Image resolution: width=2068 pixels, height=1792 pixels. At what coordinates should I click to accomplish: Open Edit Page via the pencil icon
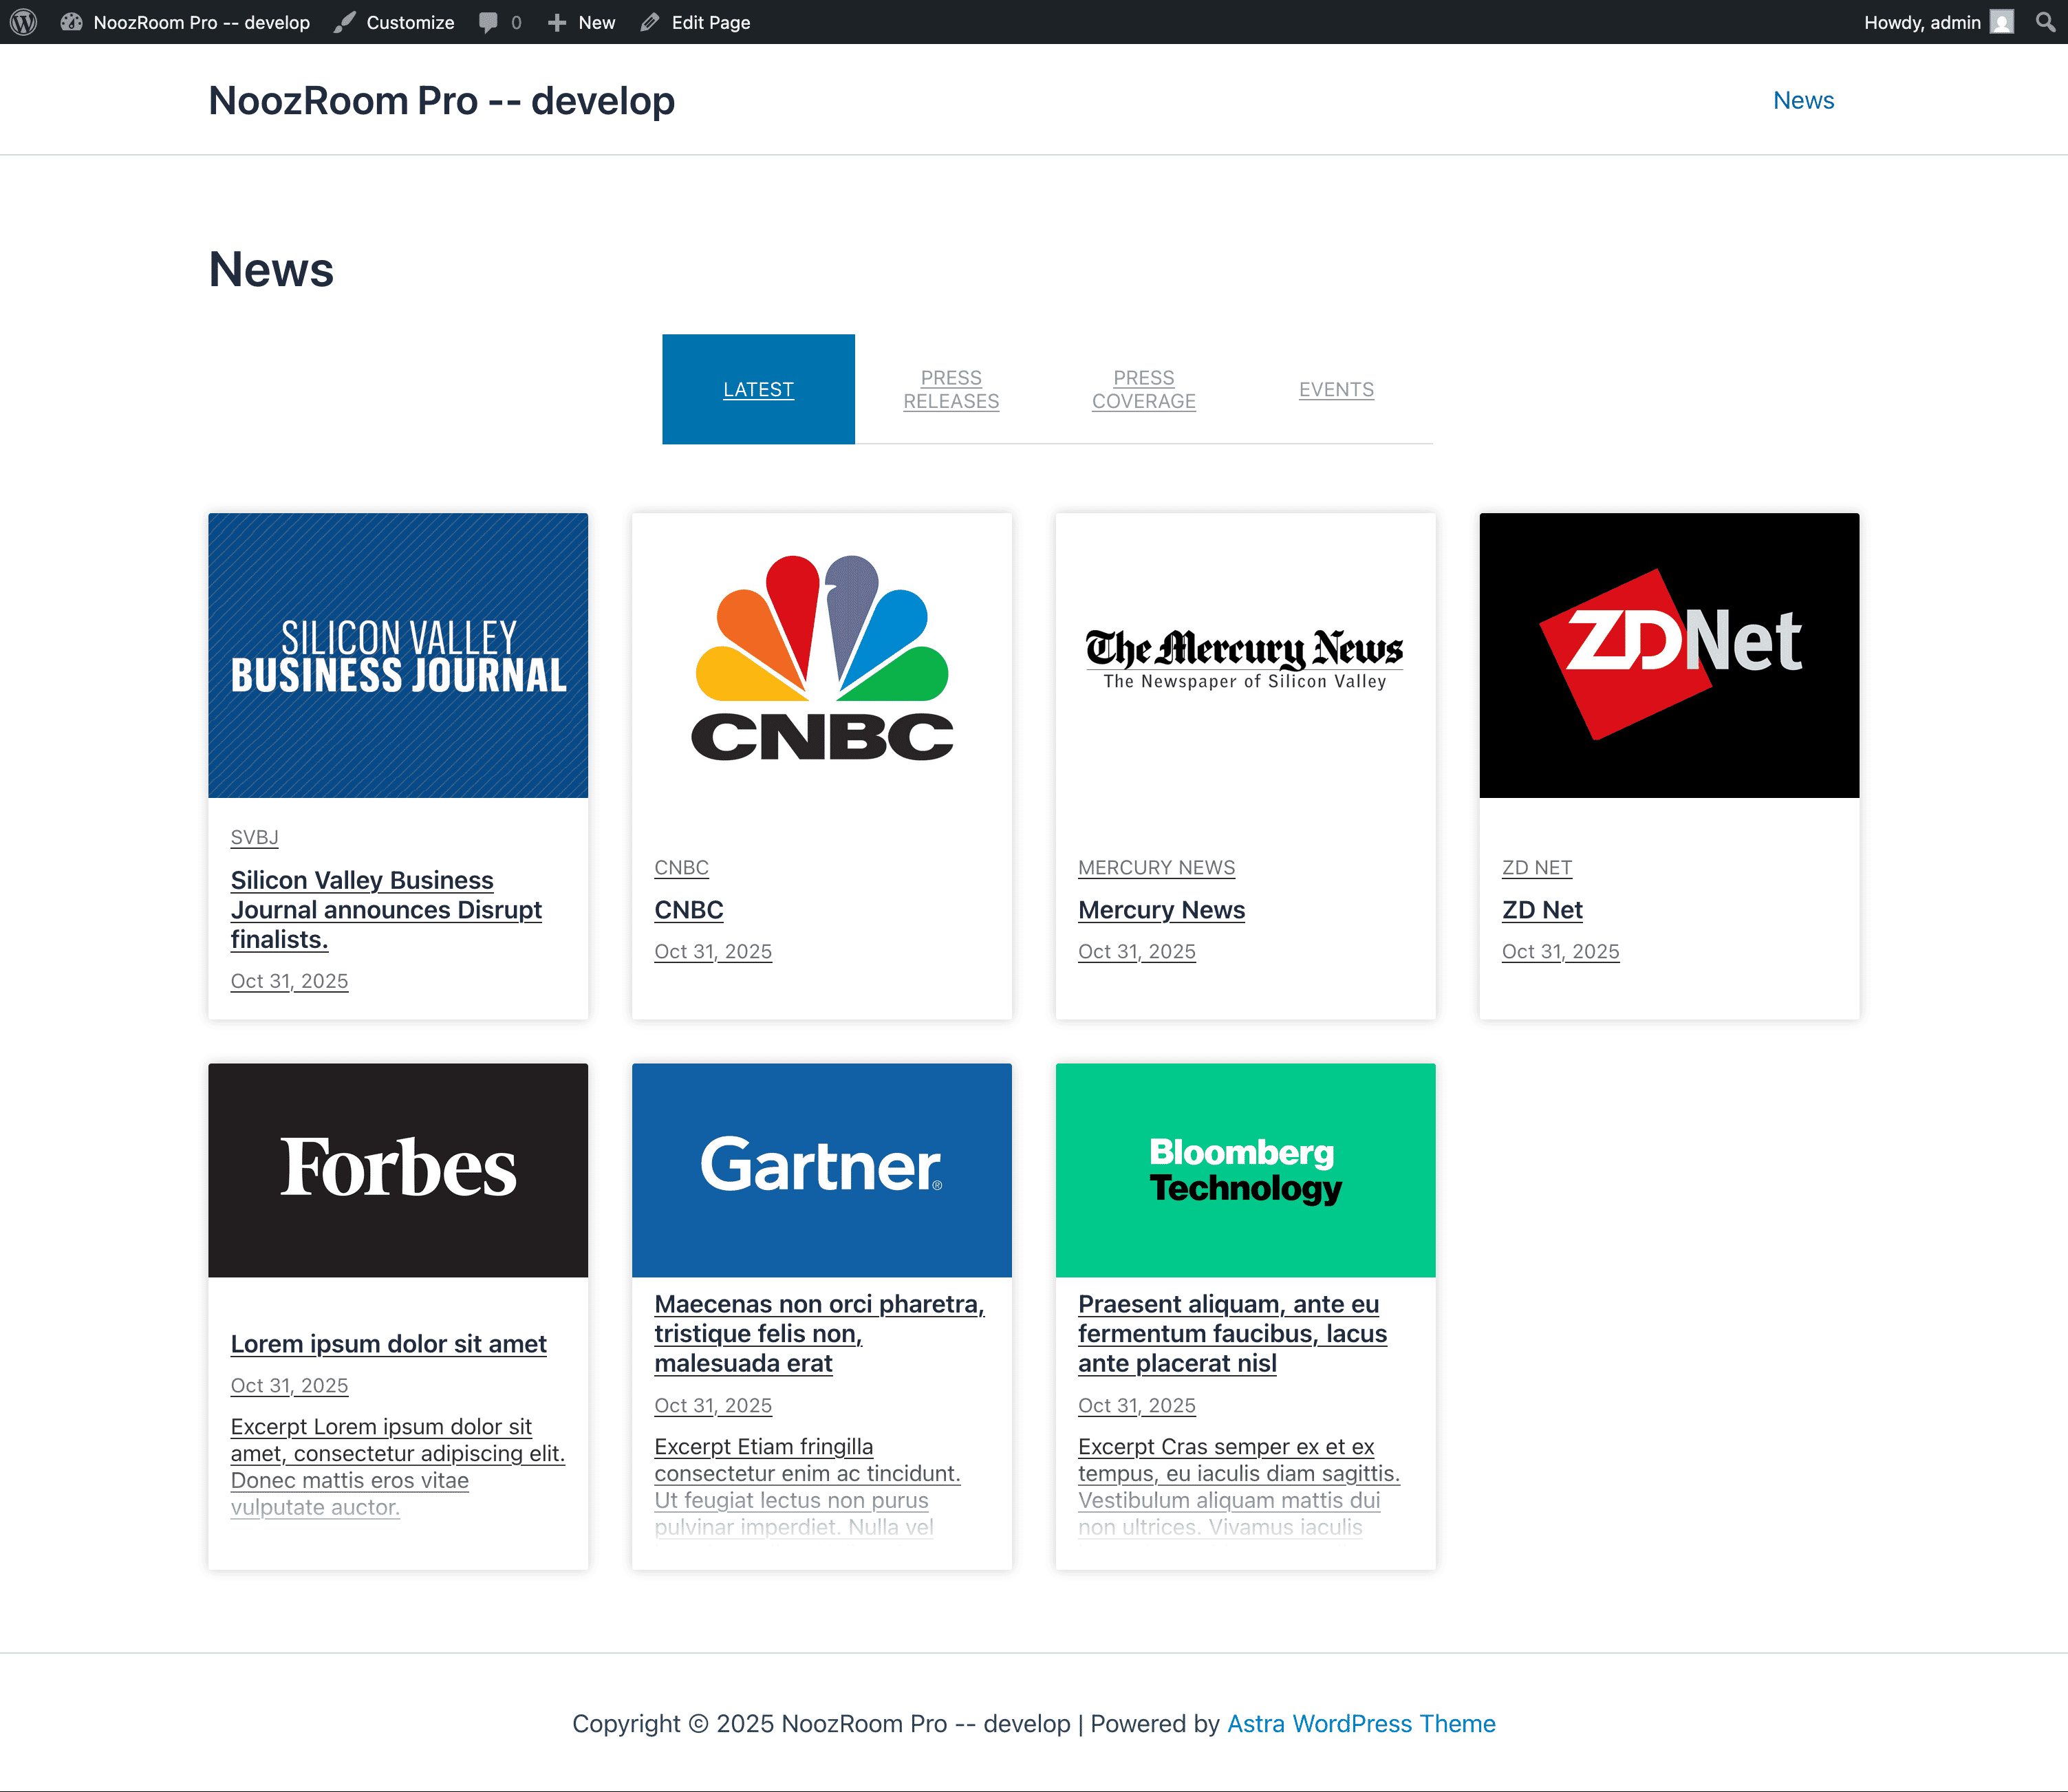point(651,21)
